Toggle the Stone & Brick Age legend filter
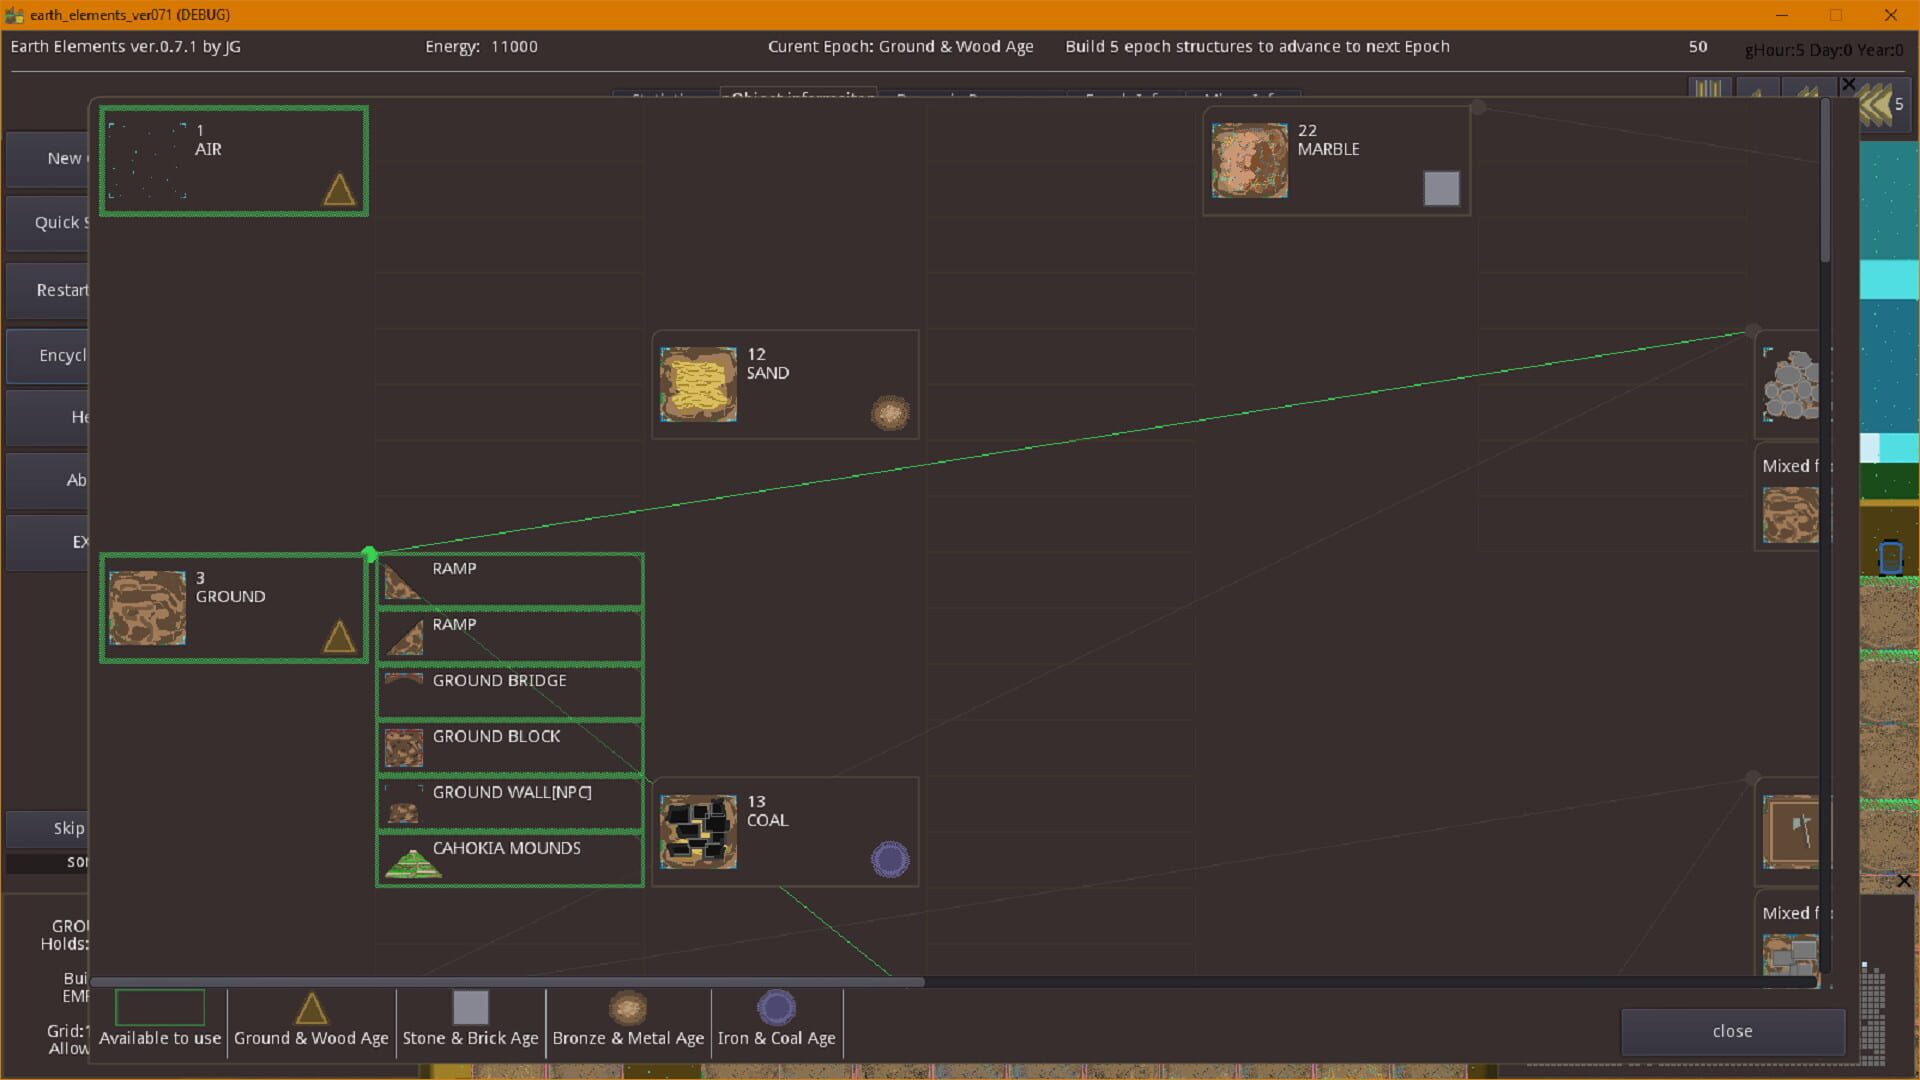 coord(470,1007)
